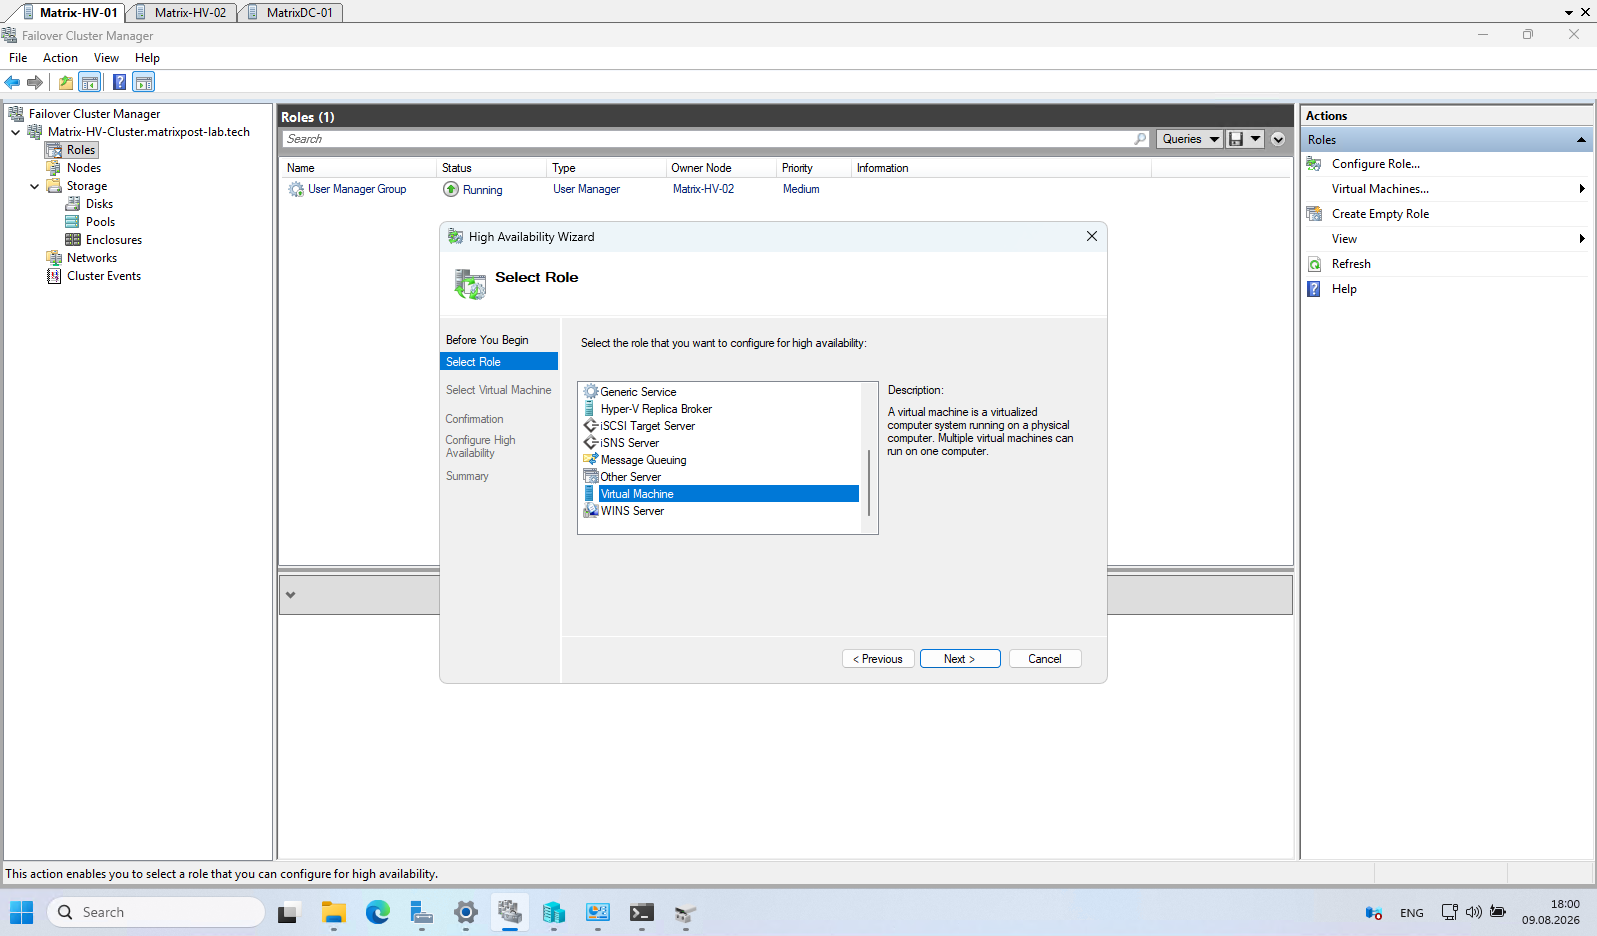Click Help in the Actions pane
This screenshot has width=1597, height=936.
tap(1344, 289)
